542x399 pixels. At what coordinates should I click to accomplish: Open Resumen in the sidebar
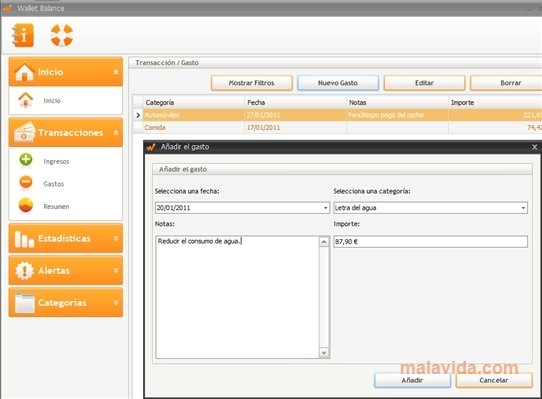tap(56, 206)
